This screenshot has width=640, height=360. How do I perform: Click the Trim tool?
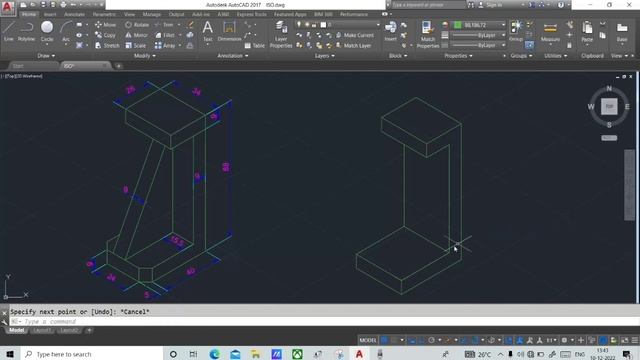(164, 25)
